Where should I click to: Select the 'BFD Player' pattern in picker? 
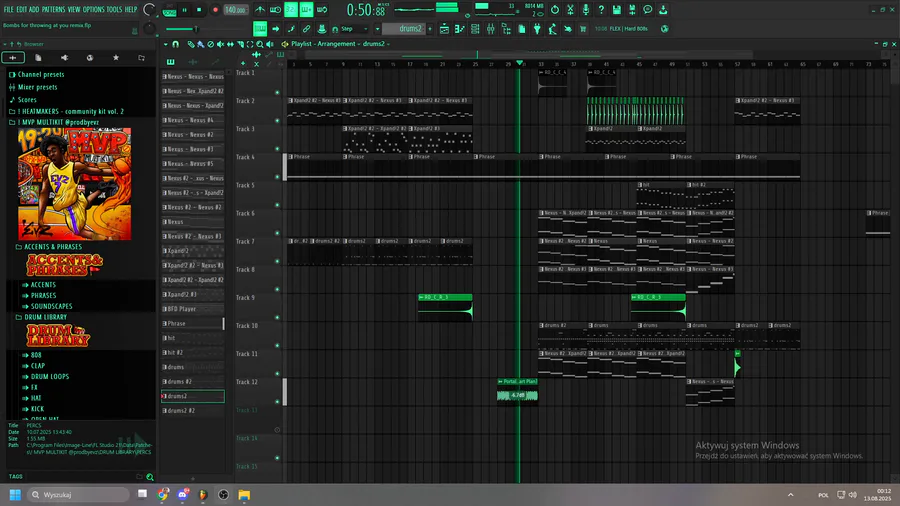(x=193, y=309)
